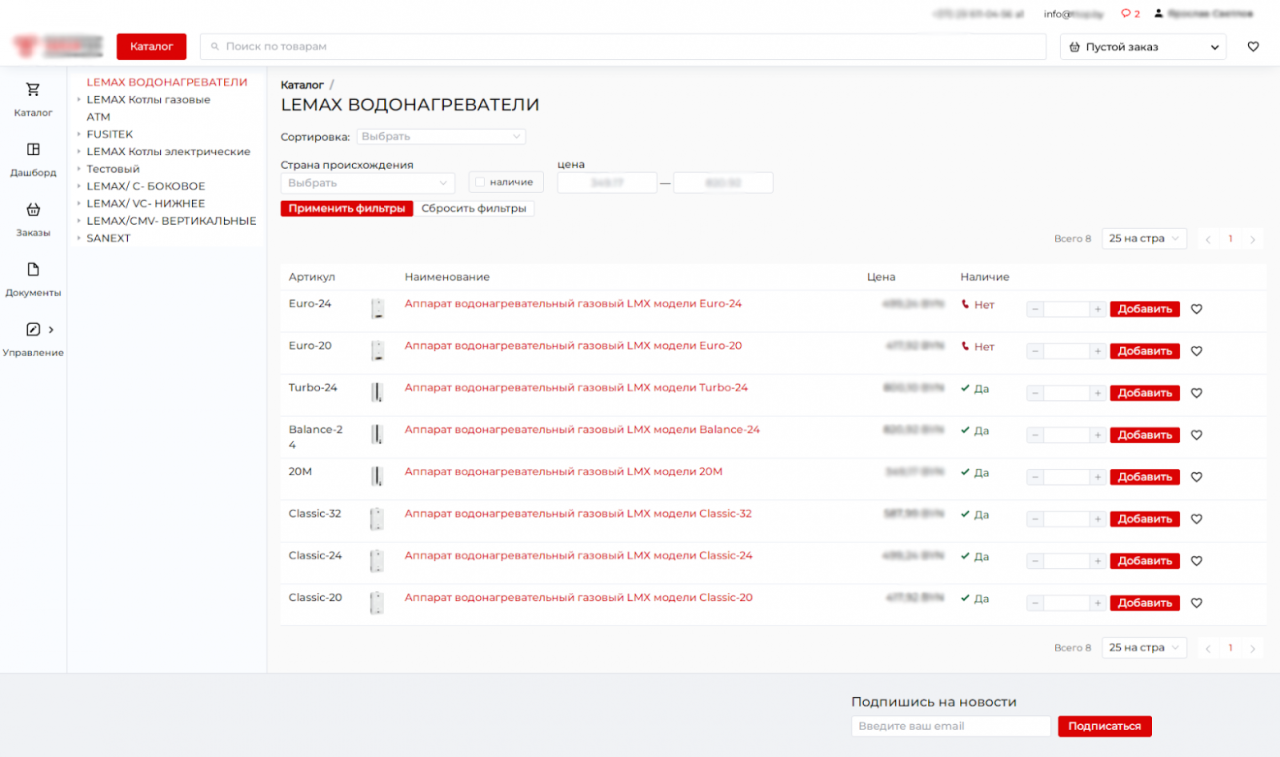The height and width of the screenshot is (757, 1280).
Task: Expand LEMAX/ C- БОКОВОЕ tree node
Action: point(79,186)
